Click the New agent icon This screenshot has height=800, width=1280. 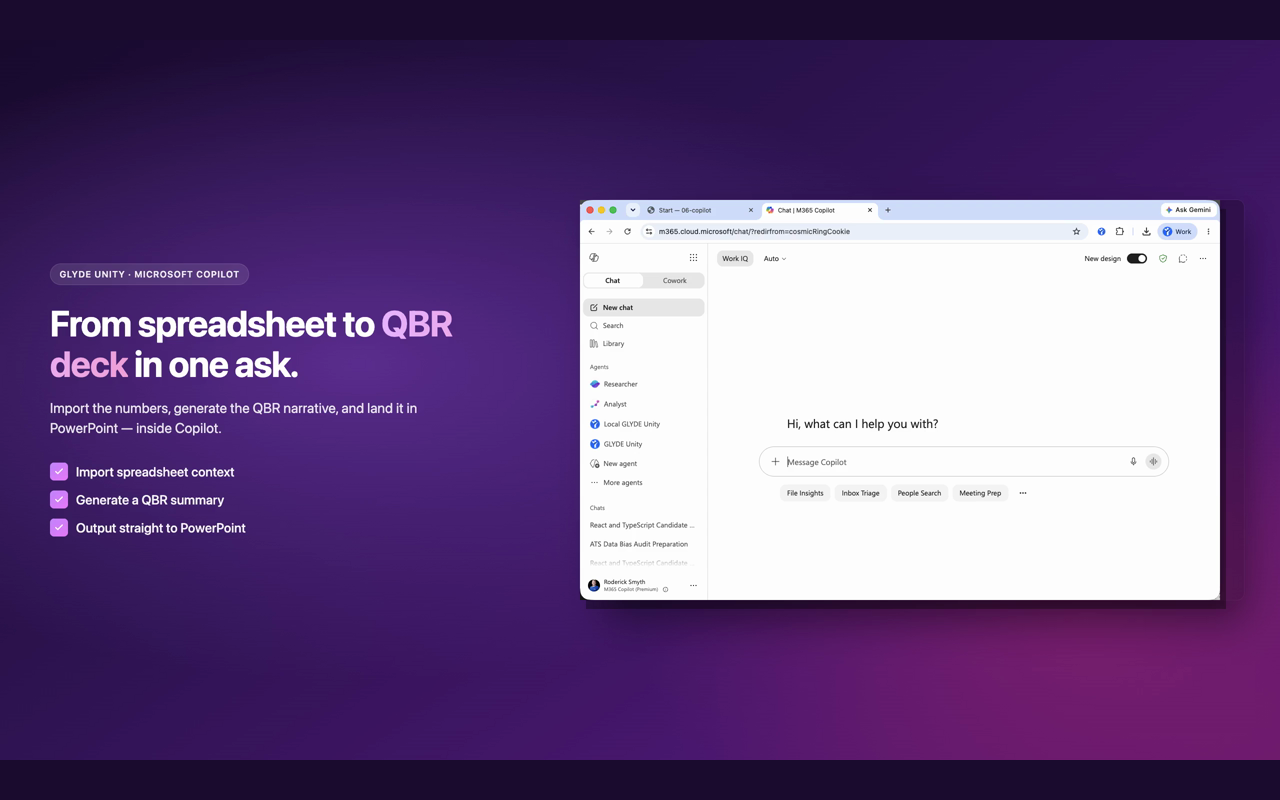(x=595, y=464)
